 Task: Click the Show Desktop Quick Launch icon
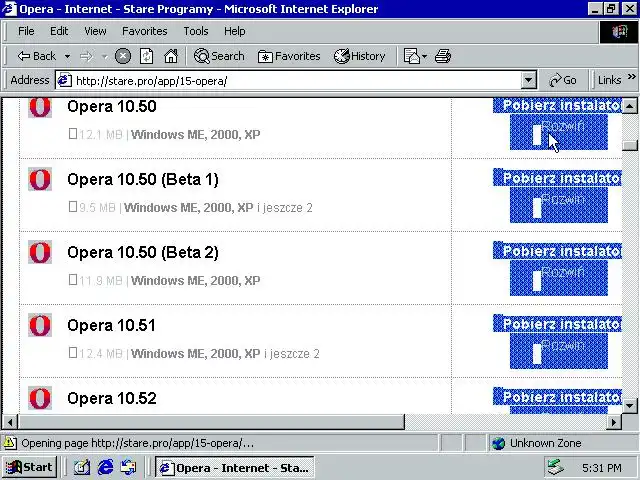point(82,467)
